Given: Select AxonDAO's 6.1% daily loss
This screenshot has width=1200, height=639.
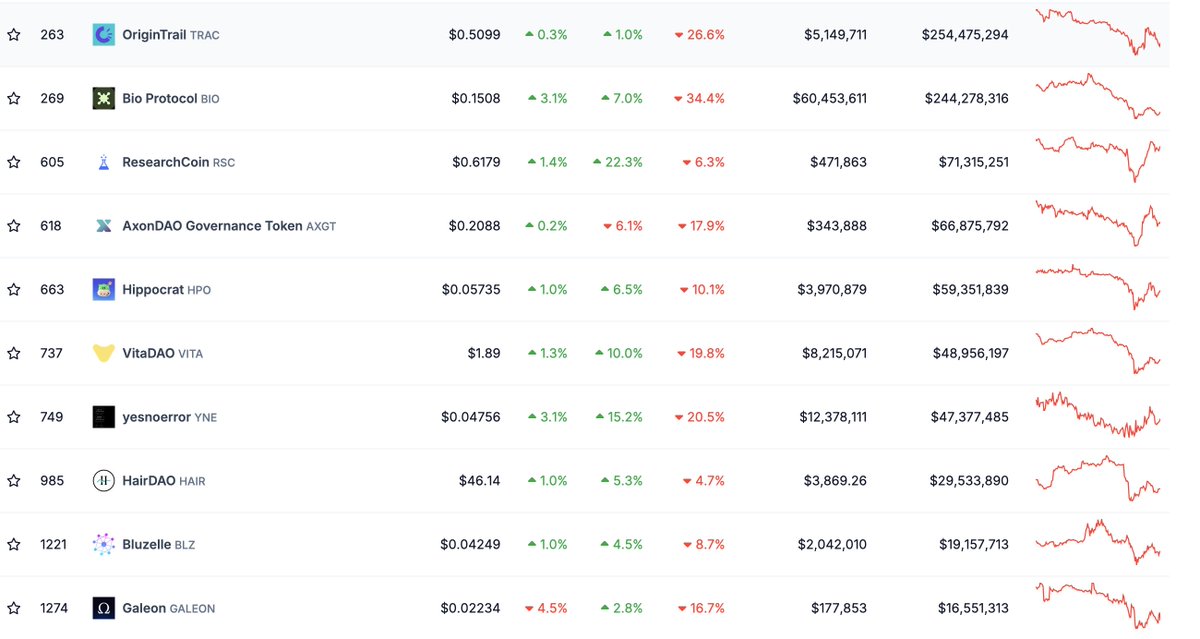Looking at the screenshot, I should pos(622,226).
